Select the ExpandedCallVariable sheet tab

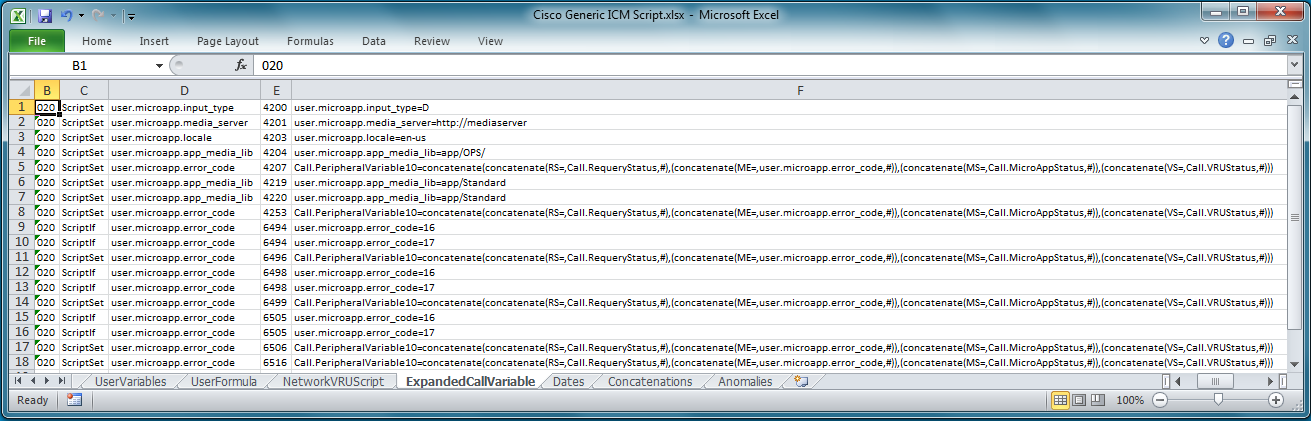coord(470,381)
